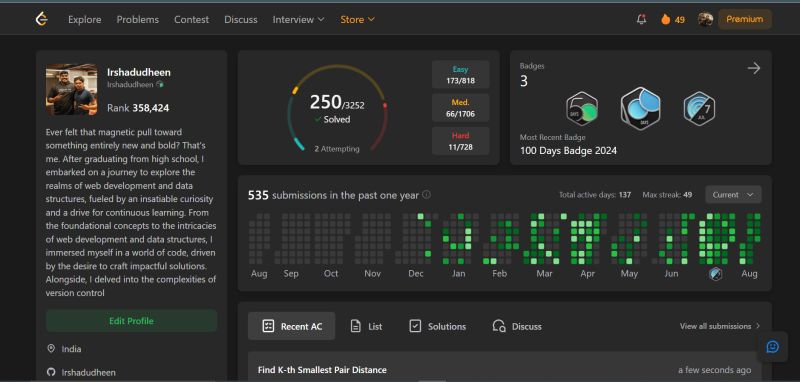
Task: Click the Recent AC list icon
Action: click(x=268, y=326)
